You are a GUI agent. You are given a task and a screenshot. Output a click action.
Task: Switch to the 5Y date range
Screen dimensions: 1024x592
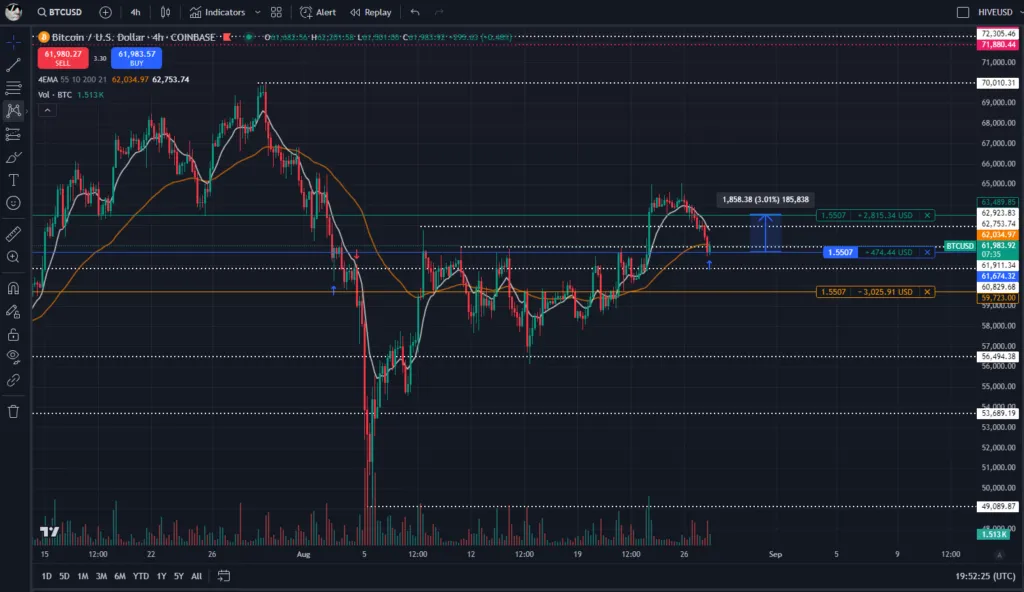178,576
